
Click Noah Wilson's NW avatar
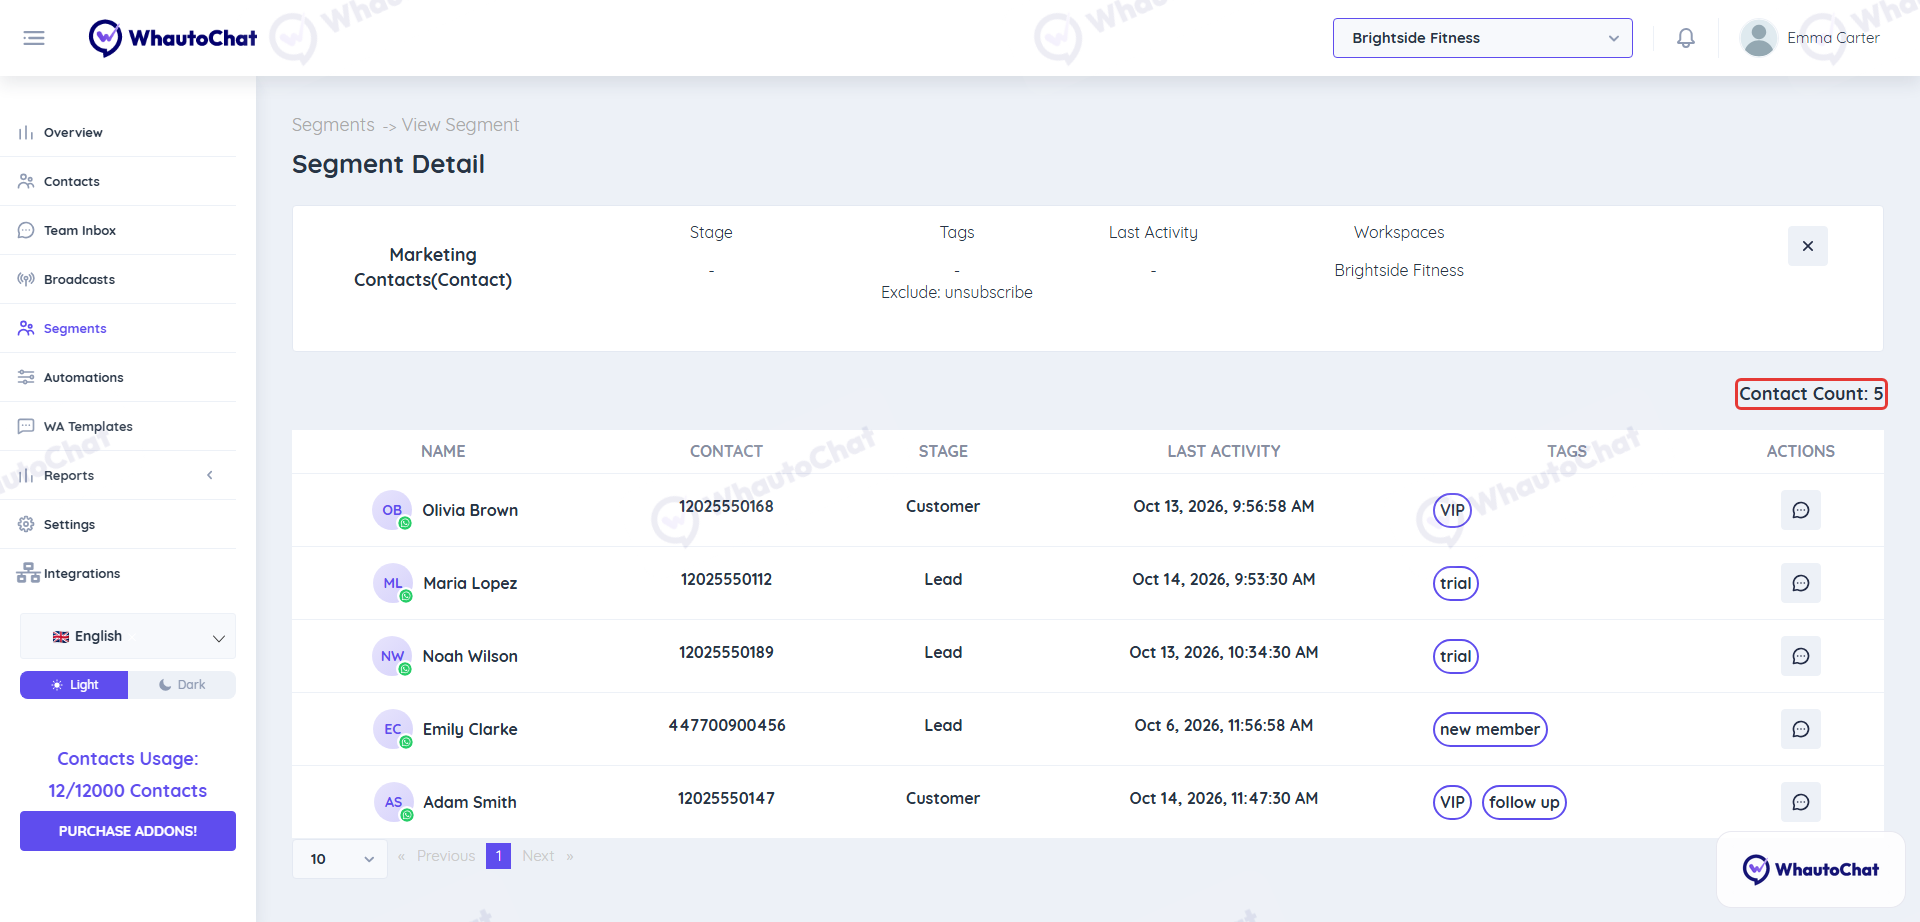click(x=392, y=656)
